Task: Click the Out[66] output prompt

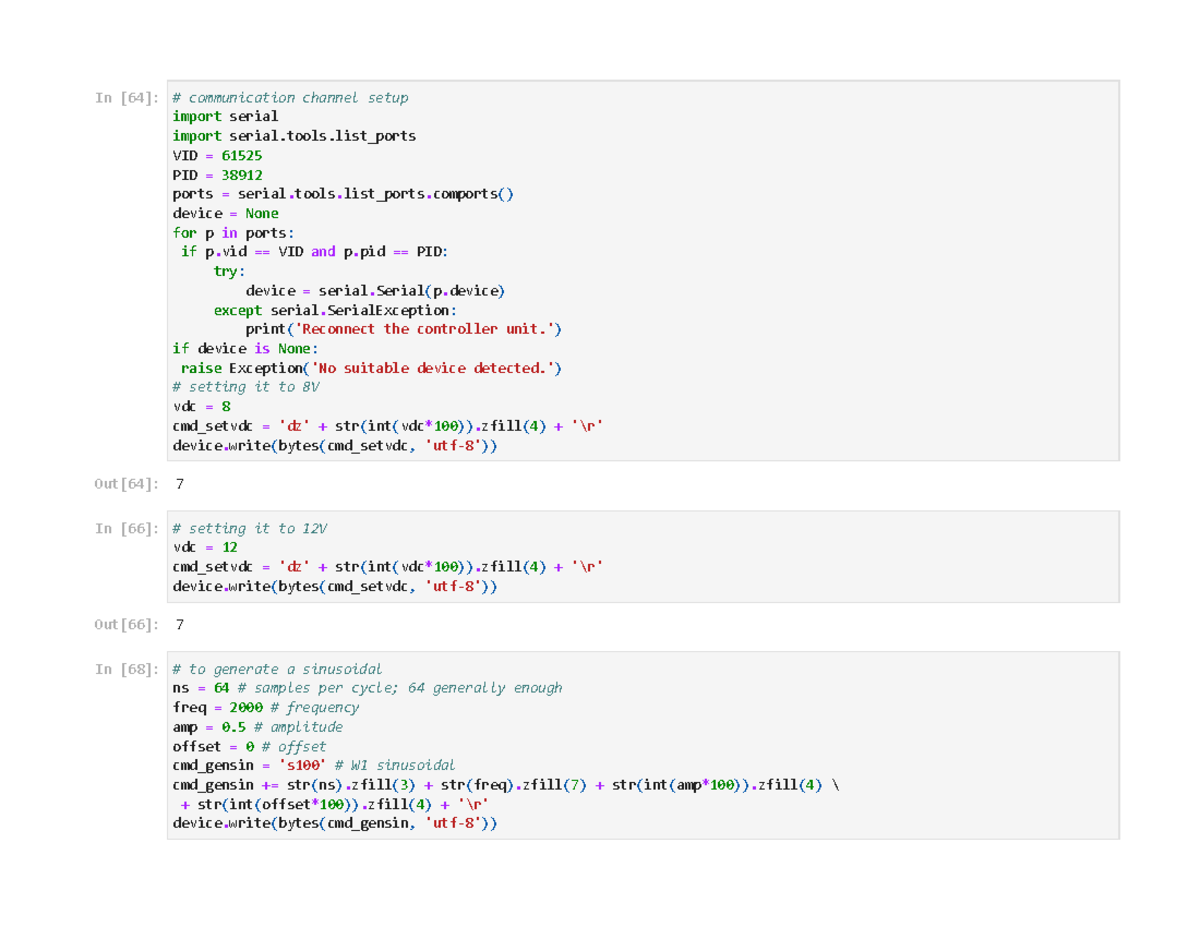Action: [126, 625]
